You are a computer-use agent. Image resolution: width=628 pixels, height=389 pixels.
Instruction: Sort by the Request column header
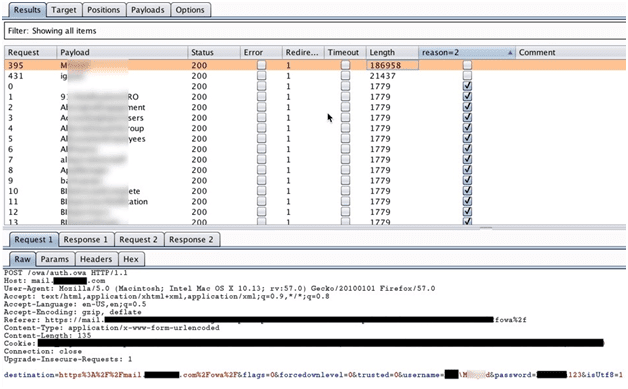30,52
